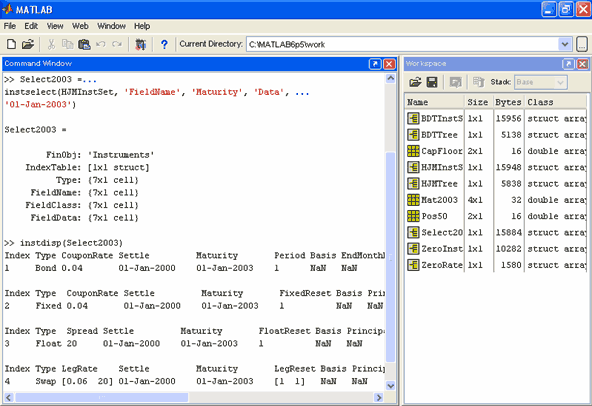Close the Workspace panel

(583, 64)
